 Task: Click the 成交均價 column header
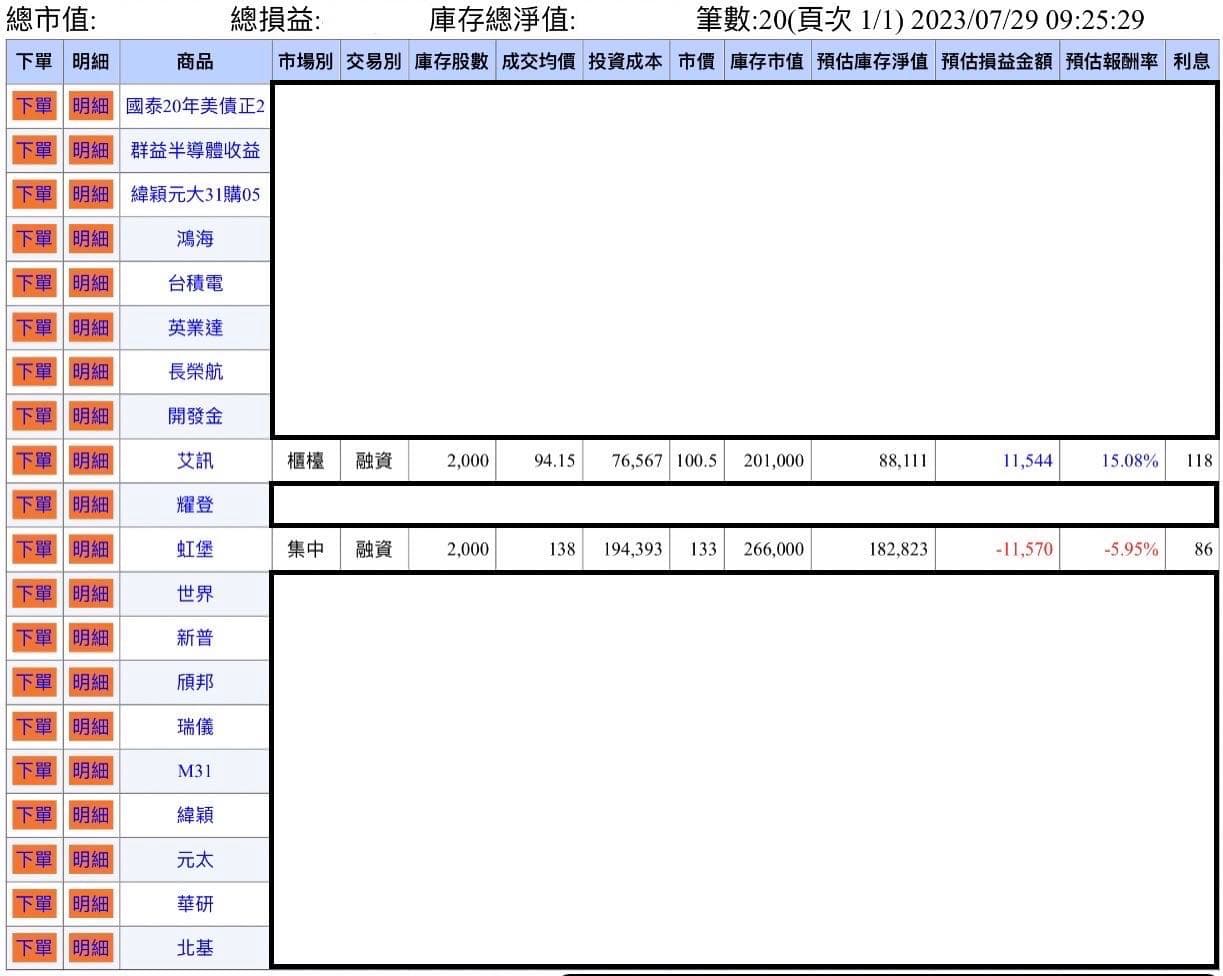(538, 62)
